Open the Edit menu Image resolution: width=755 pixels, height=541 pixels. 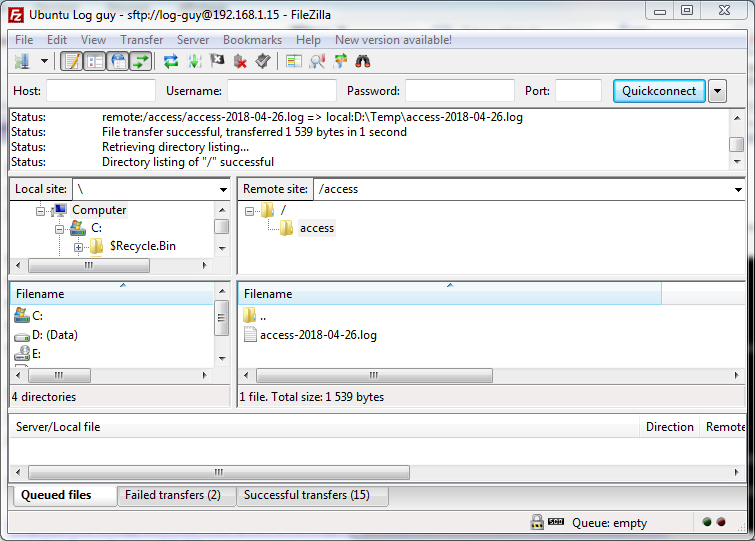tap(57, 40)
